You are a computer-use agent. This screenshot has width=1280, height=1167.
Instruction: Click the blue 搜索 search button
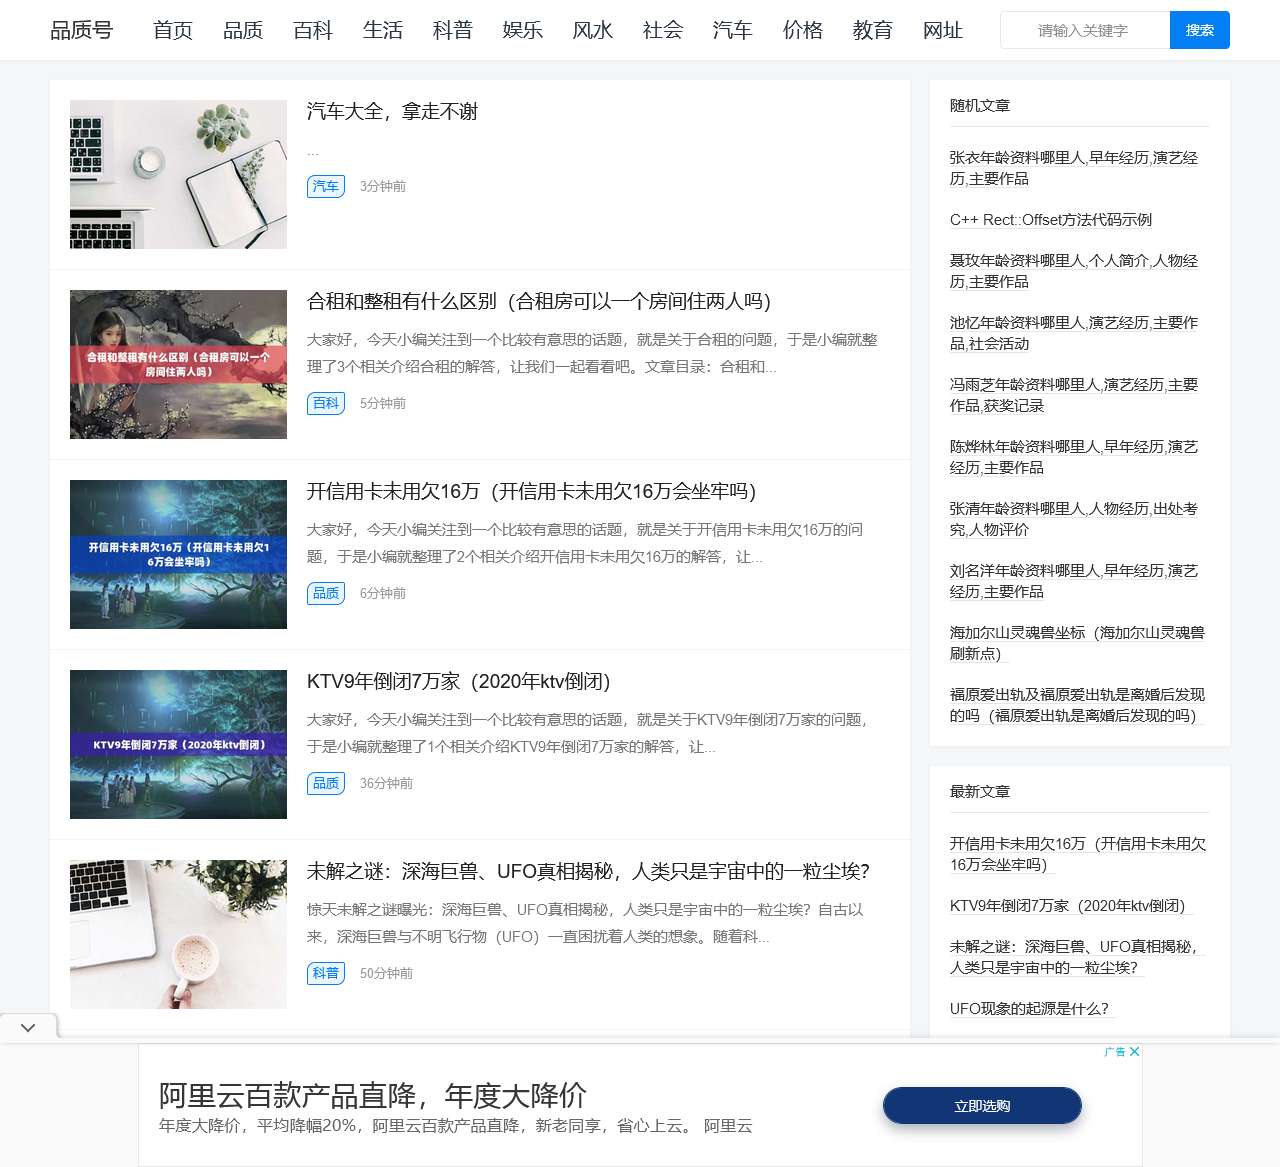1199,30
